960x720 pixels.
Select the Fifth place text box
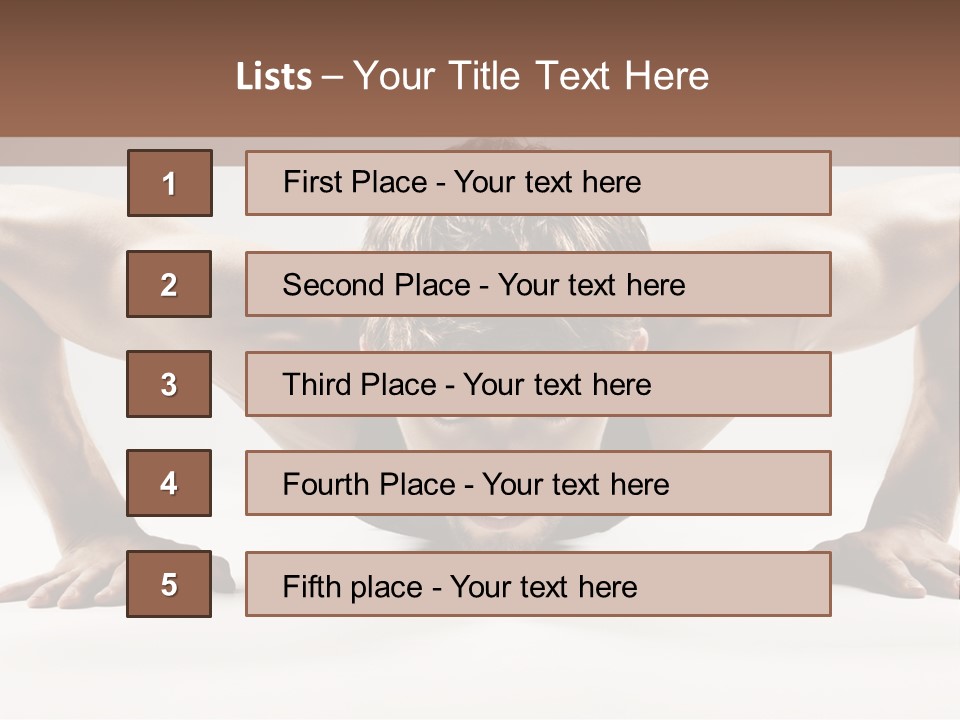pyautogui.click(x=538, y=584)
